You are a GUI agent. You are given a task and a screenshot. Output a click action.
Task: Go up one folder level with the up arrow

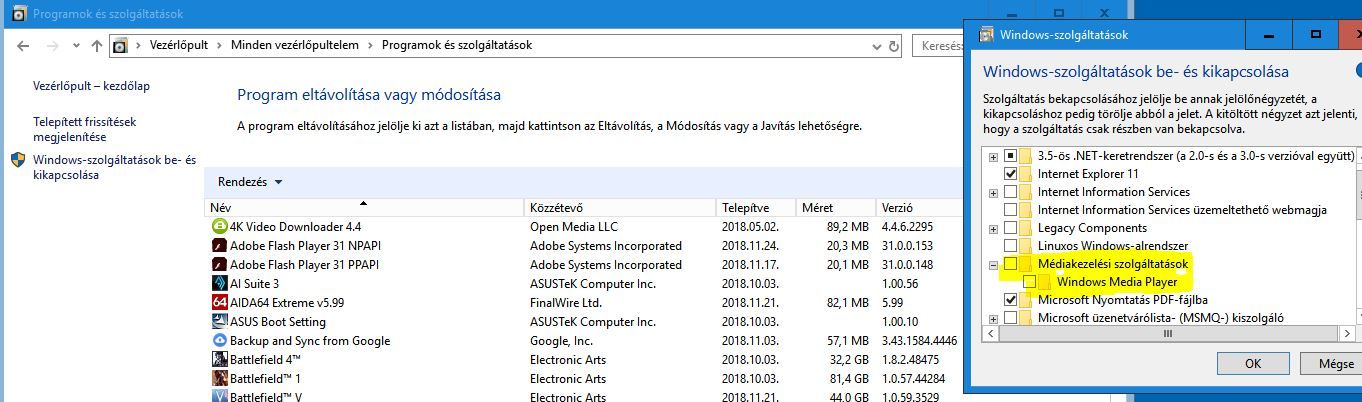(x=96, y=46)
